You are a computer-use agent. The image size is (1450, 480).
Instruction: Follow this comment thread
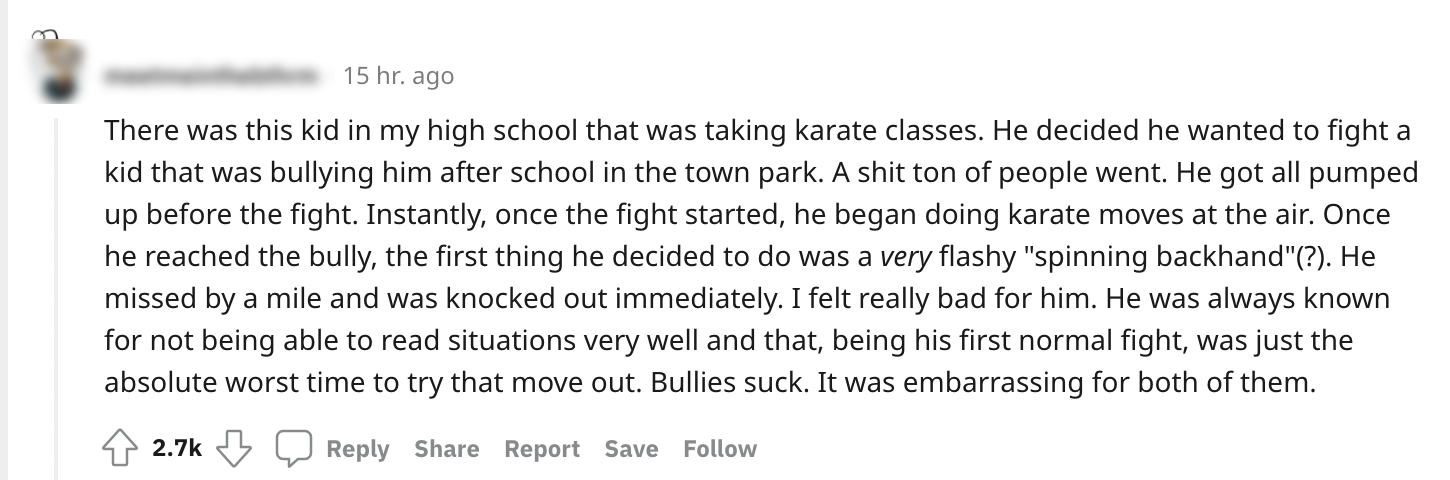point(720,450)
